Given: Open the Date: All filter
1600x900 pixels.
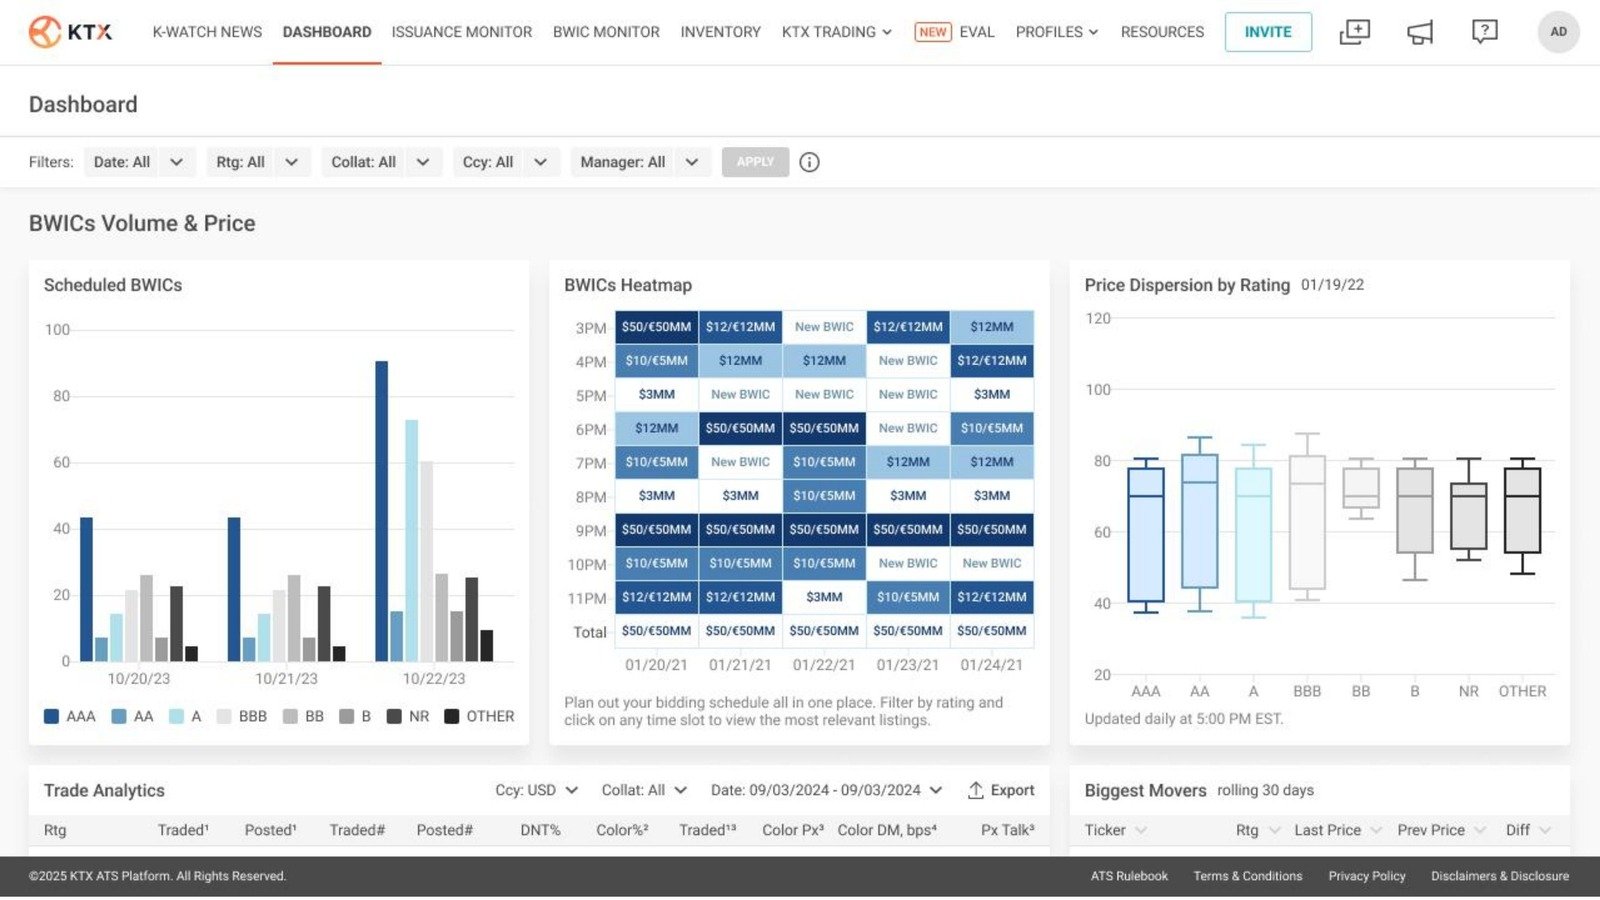Looking at the screenshot, I should coord(139,162).
